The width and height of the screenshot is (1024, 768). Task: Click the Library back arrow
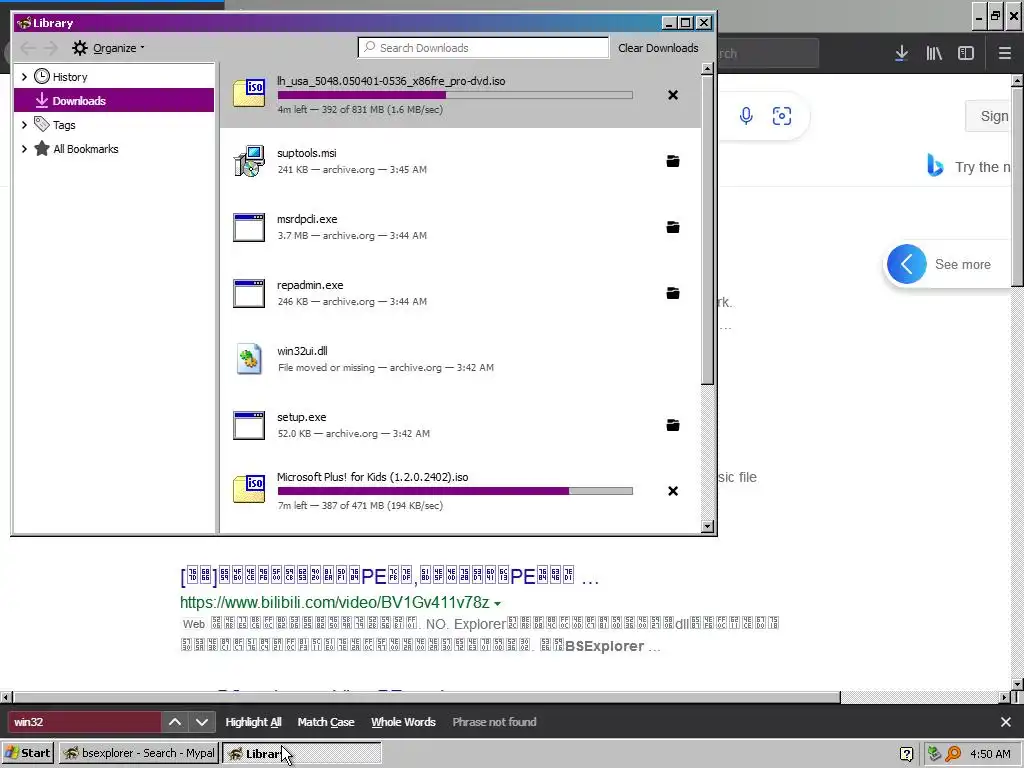(x=28, y=48)
